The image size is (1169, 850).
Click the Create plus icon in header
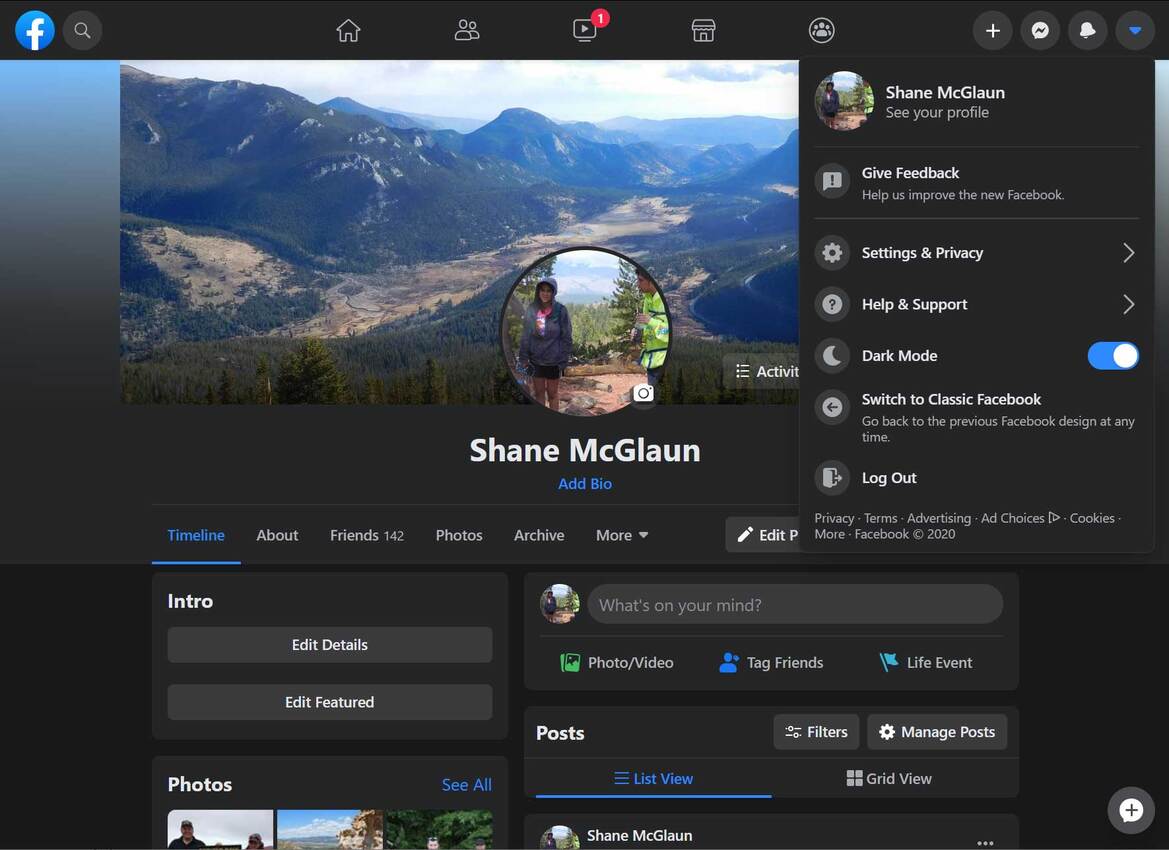(992, 31)
